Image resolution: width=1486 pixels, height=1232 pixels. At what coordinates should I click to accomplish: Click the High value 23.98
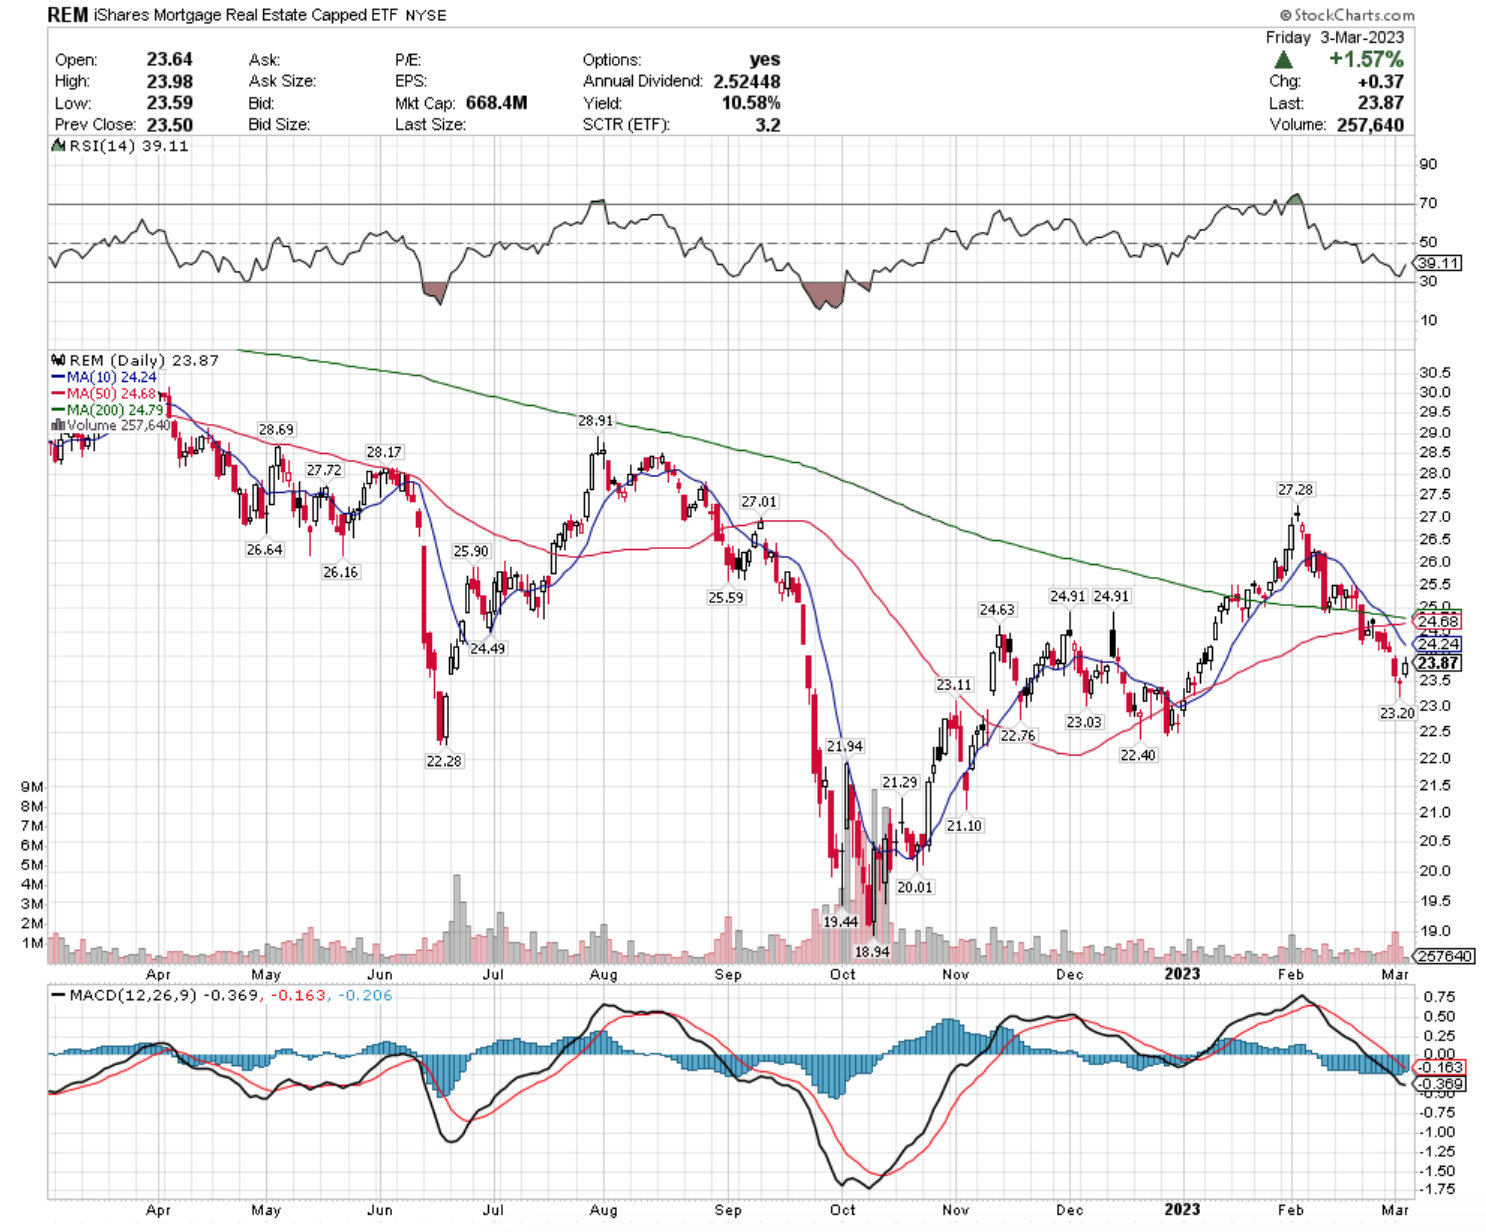169,81
